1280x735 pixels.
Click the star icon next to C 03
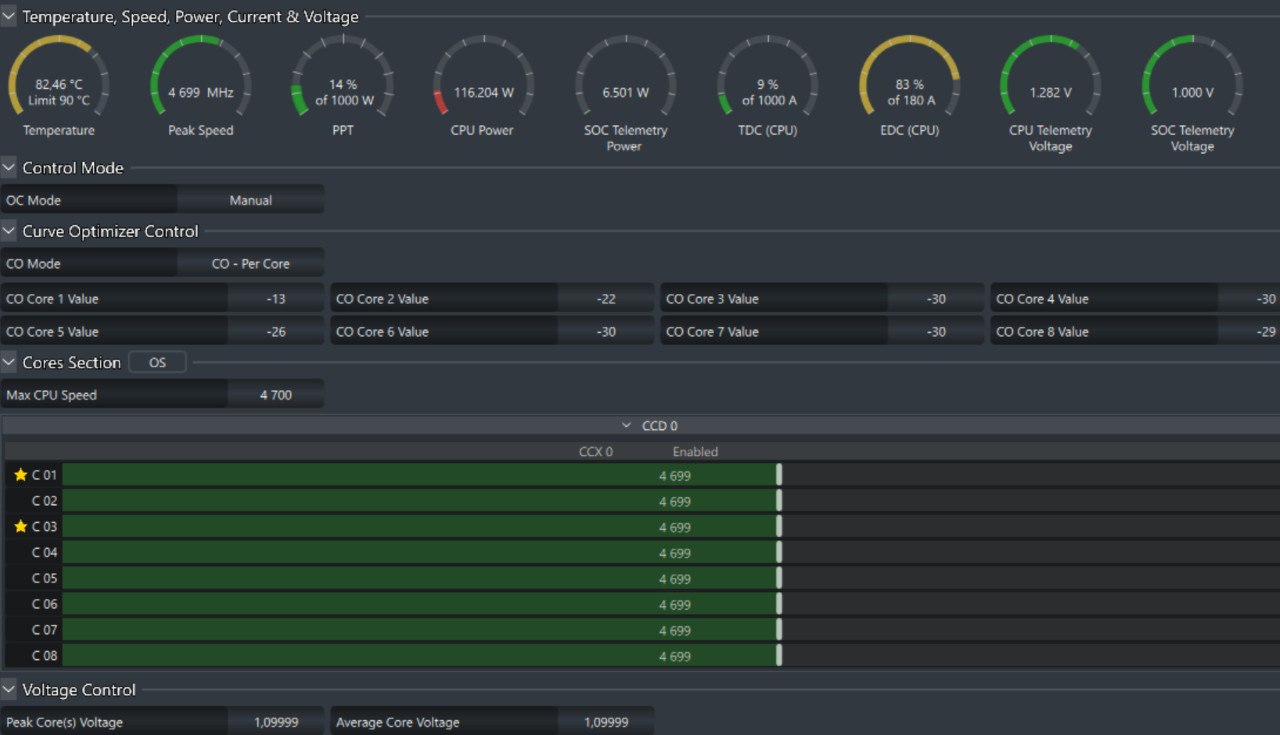coord(20,526)
